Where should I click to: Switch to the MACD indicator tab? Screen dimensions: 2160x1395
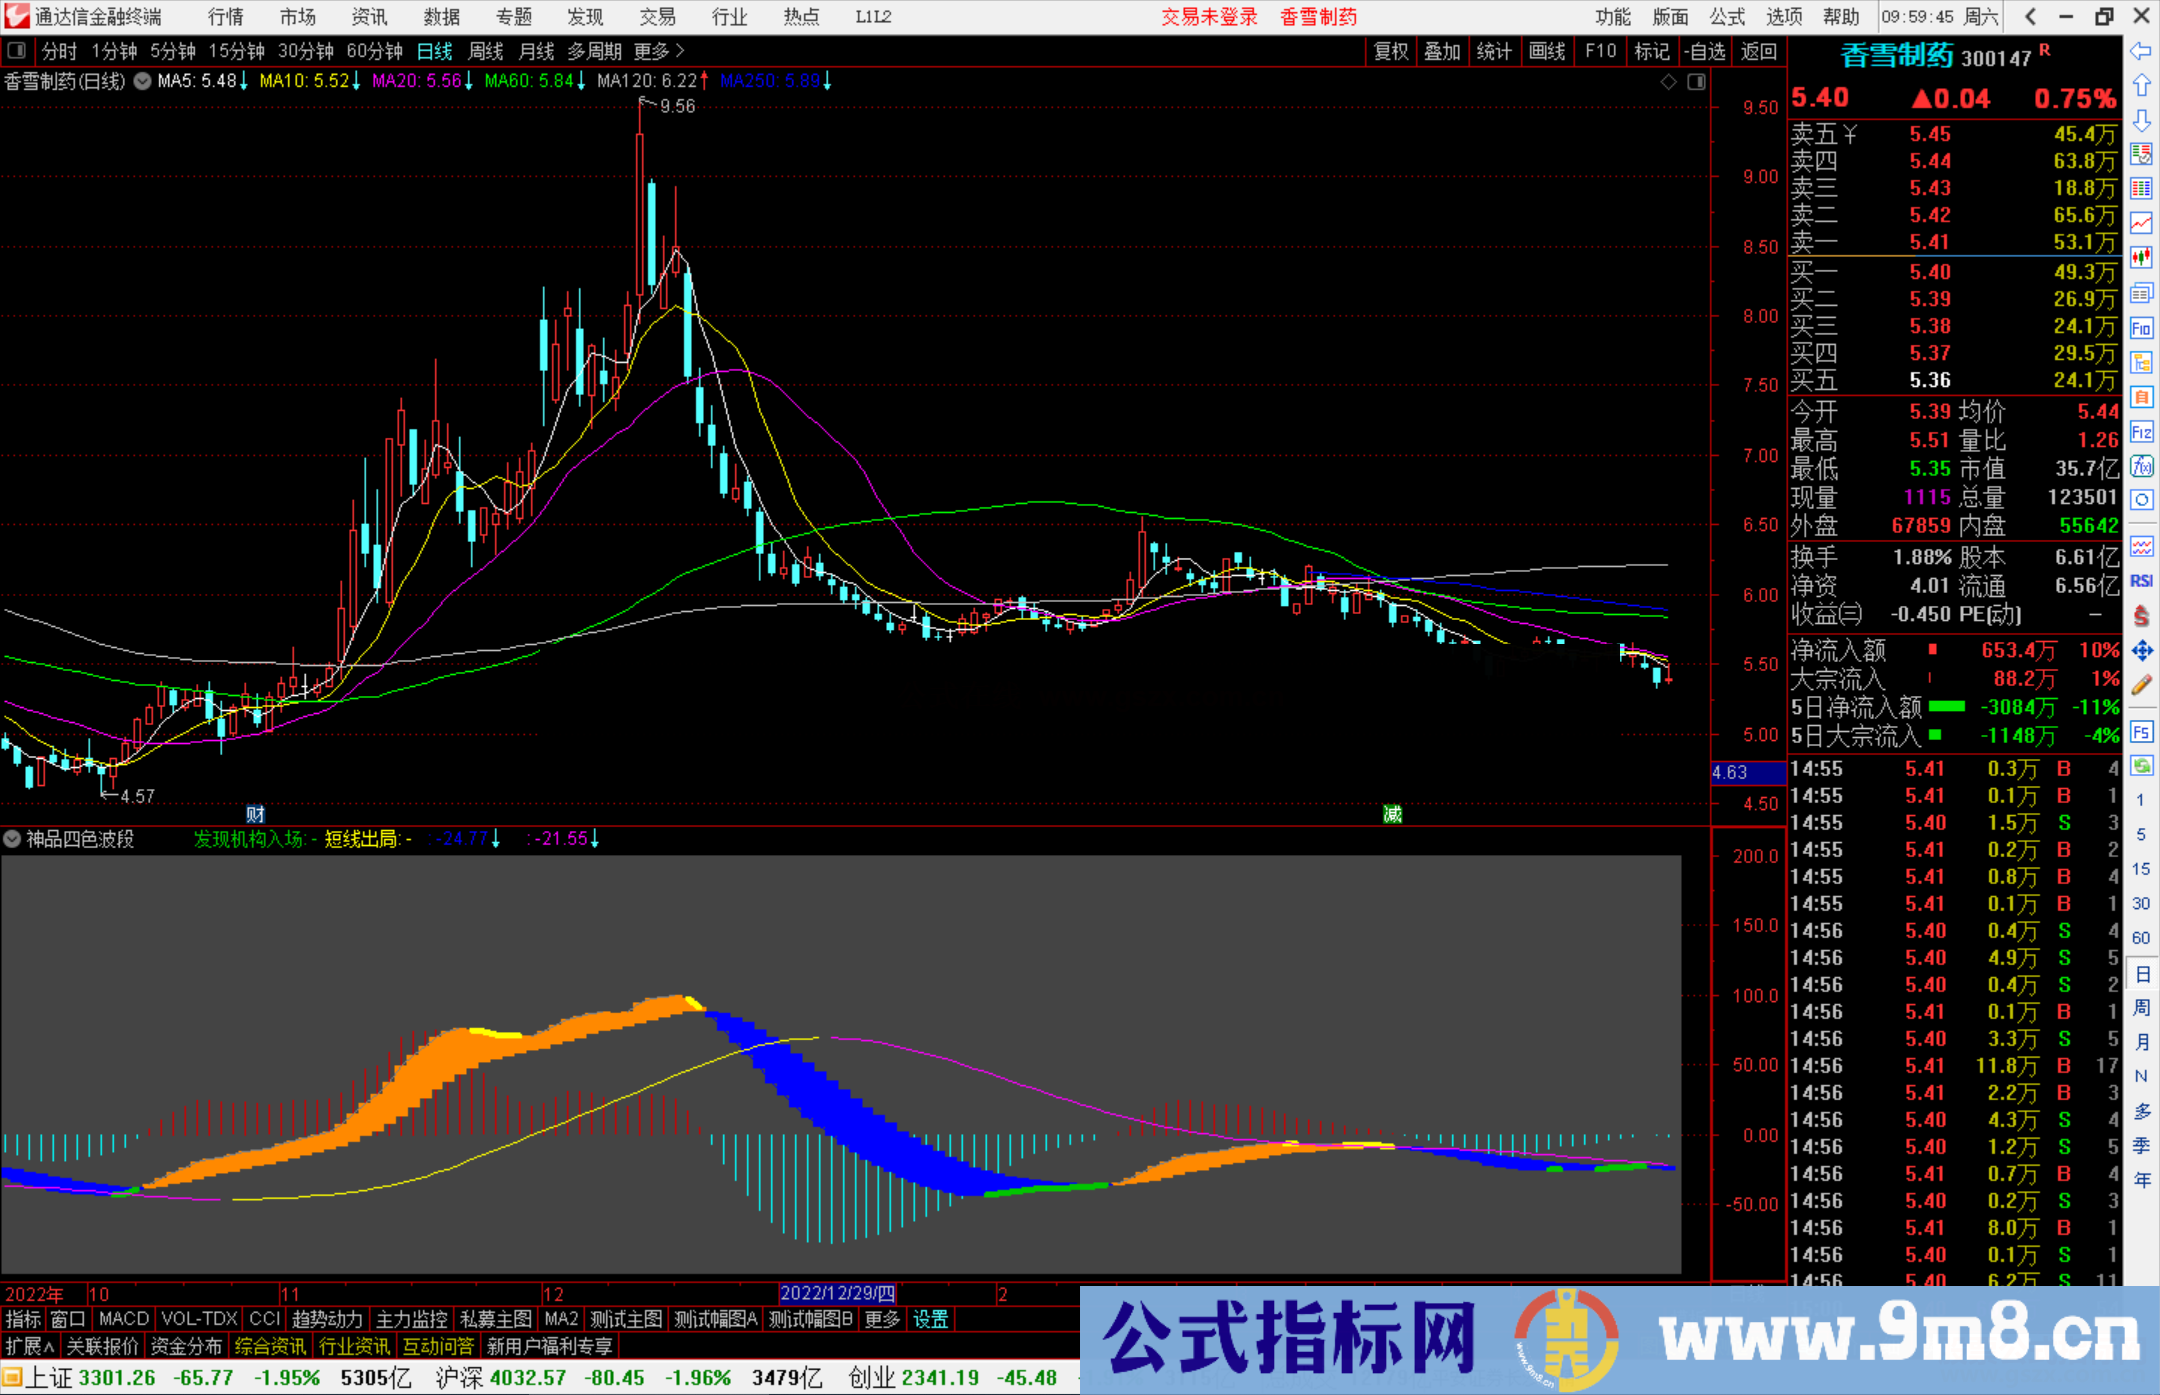(x=122, y=1319)
